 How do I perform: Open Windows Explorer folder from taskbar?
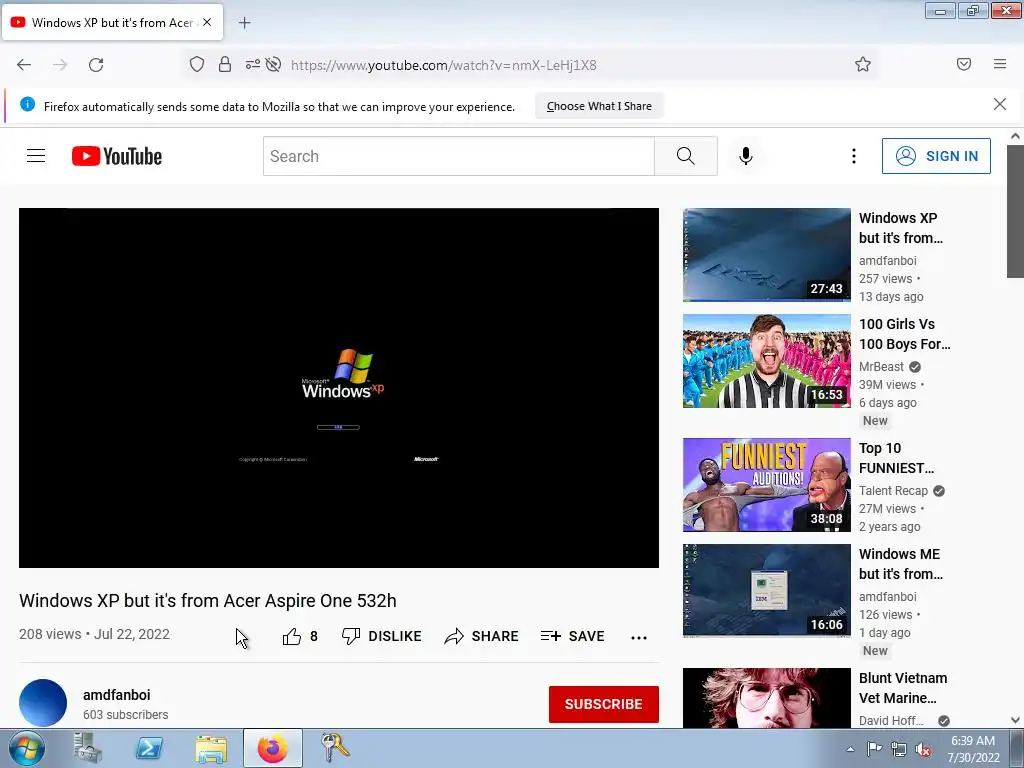(x=211, y=748)
